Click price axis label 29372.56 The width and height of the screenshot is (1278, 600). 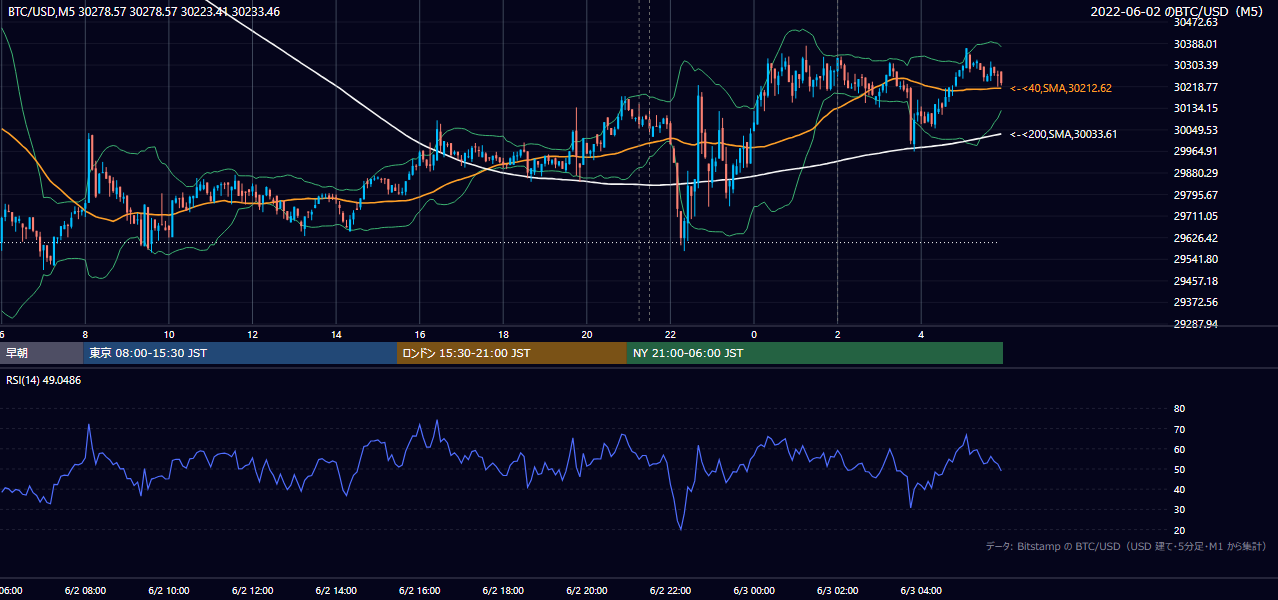[1195, 302]
